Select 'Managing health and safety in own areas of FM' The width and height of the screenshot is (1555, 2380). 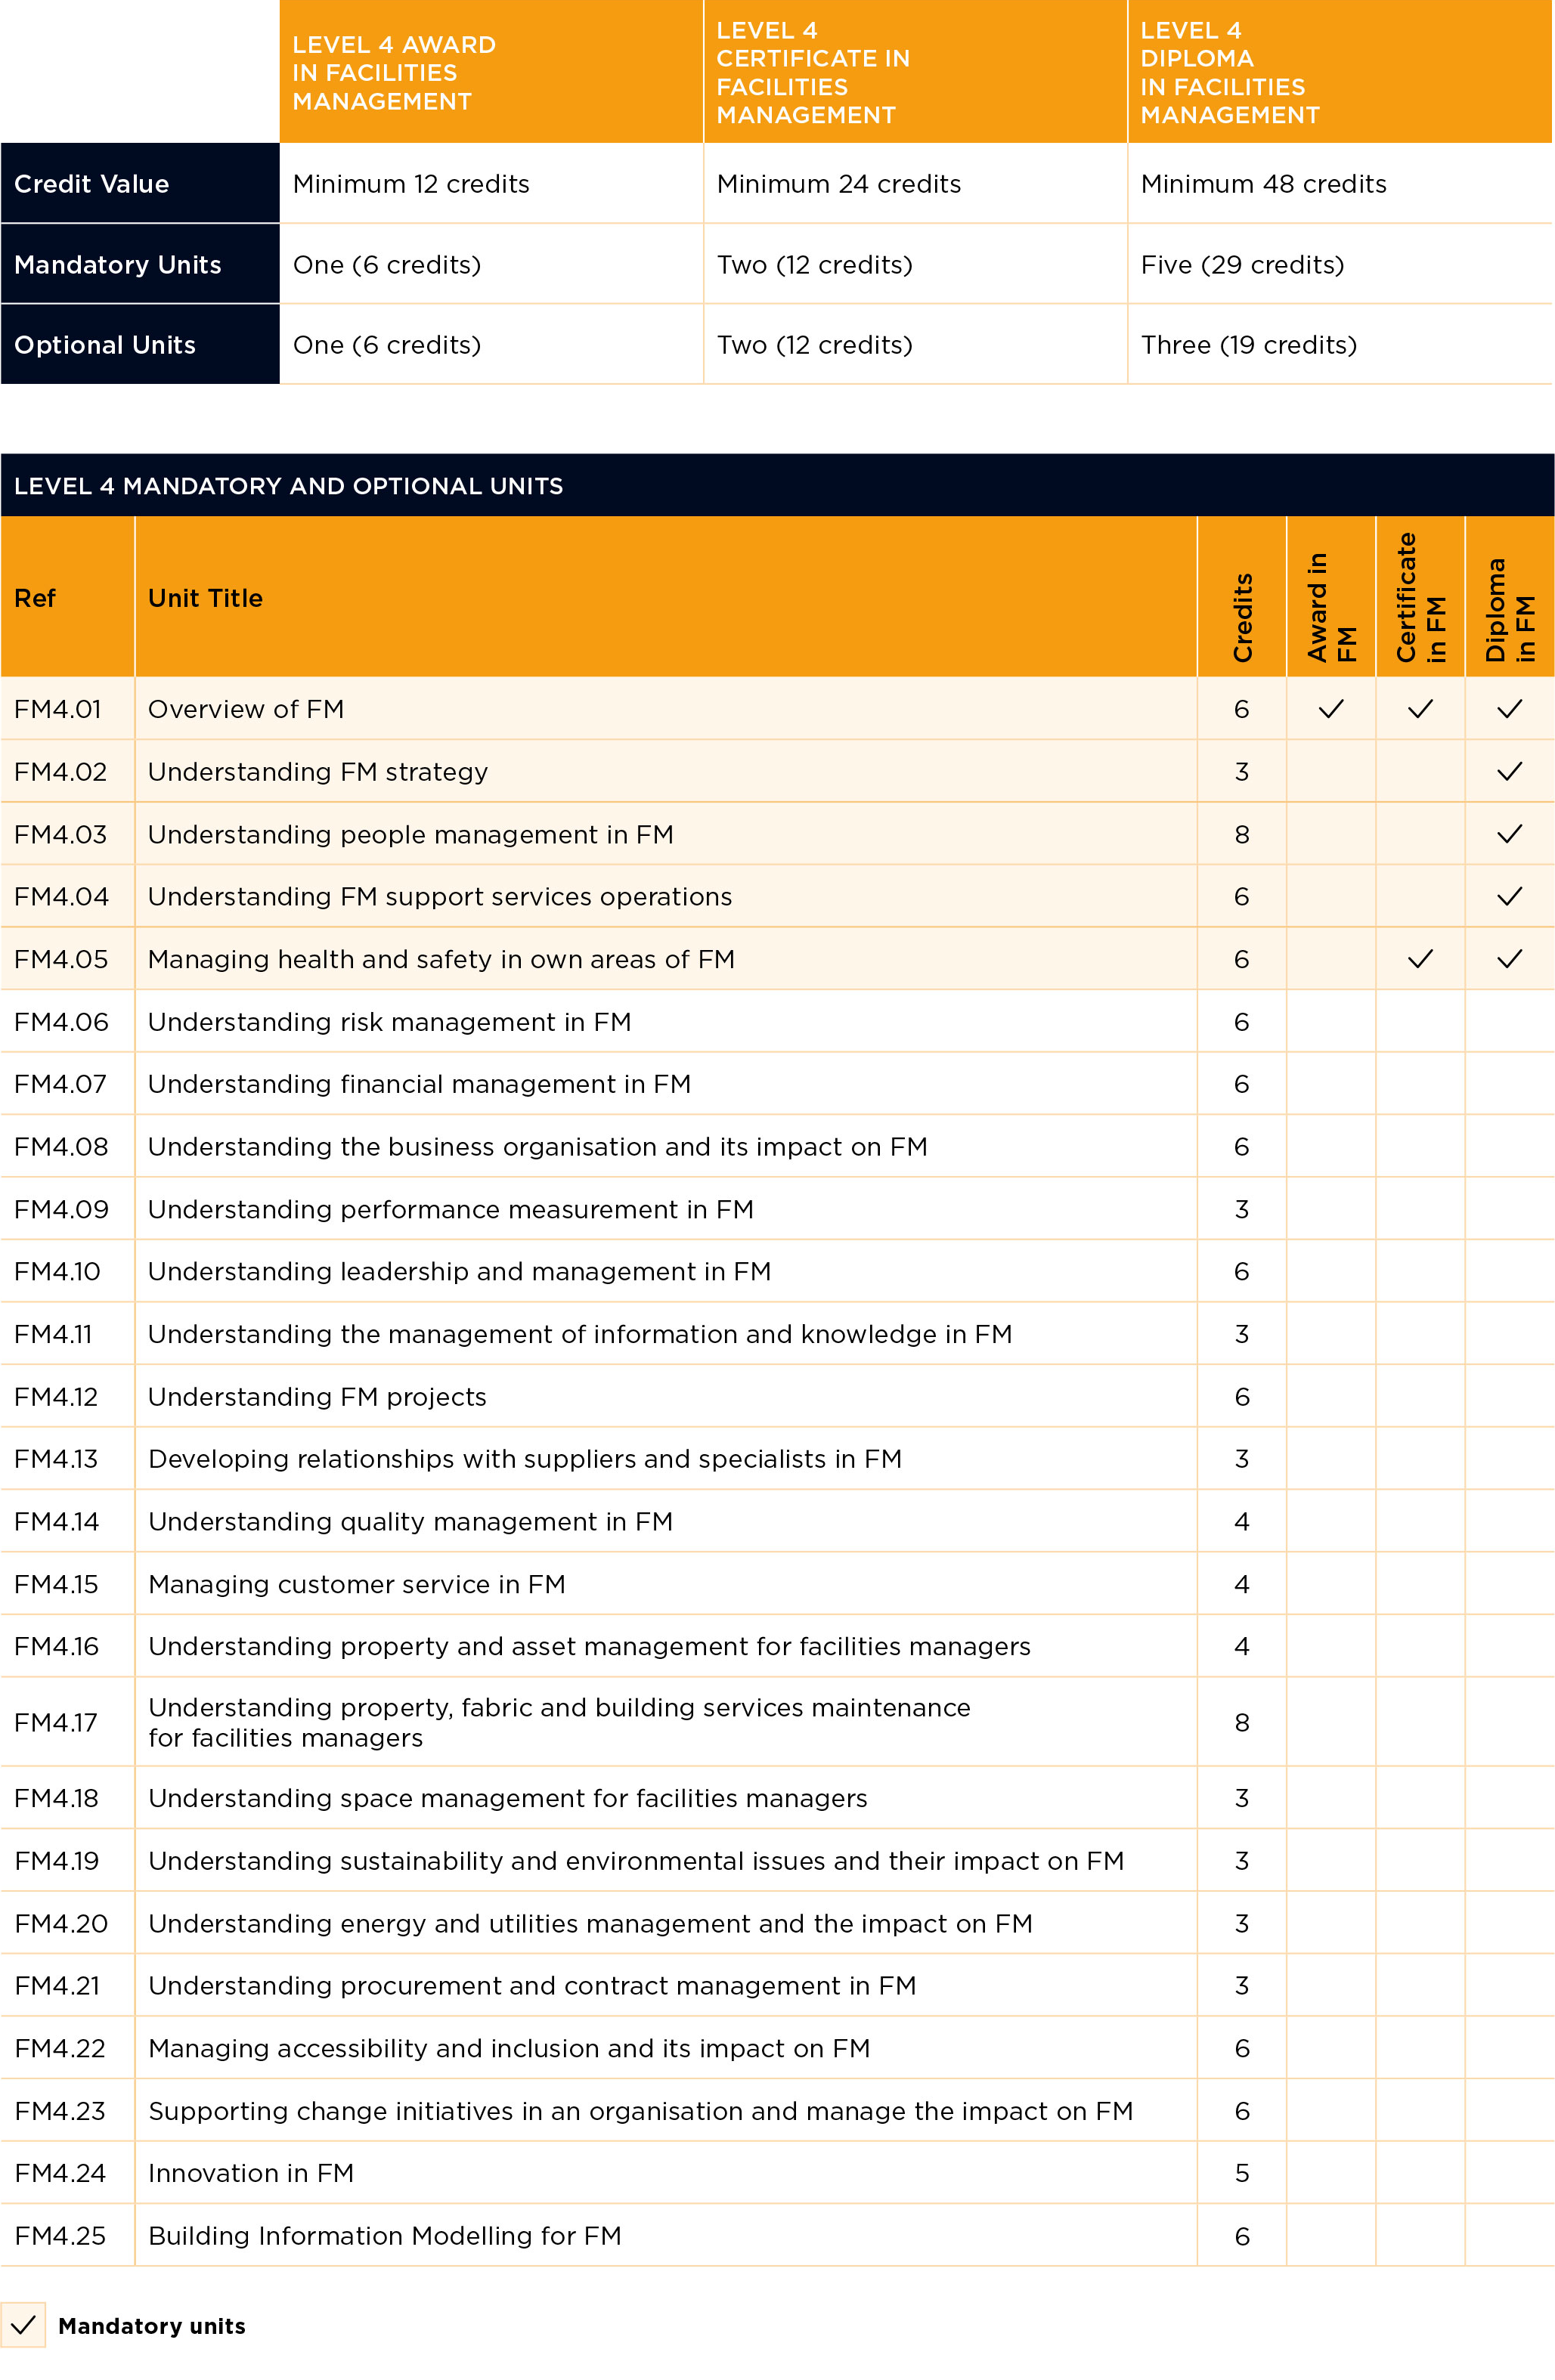pos(441,959)
